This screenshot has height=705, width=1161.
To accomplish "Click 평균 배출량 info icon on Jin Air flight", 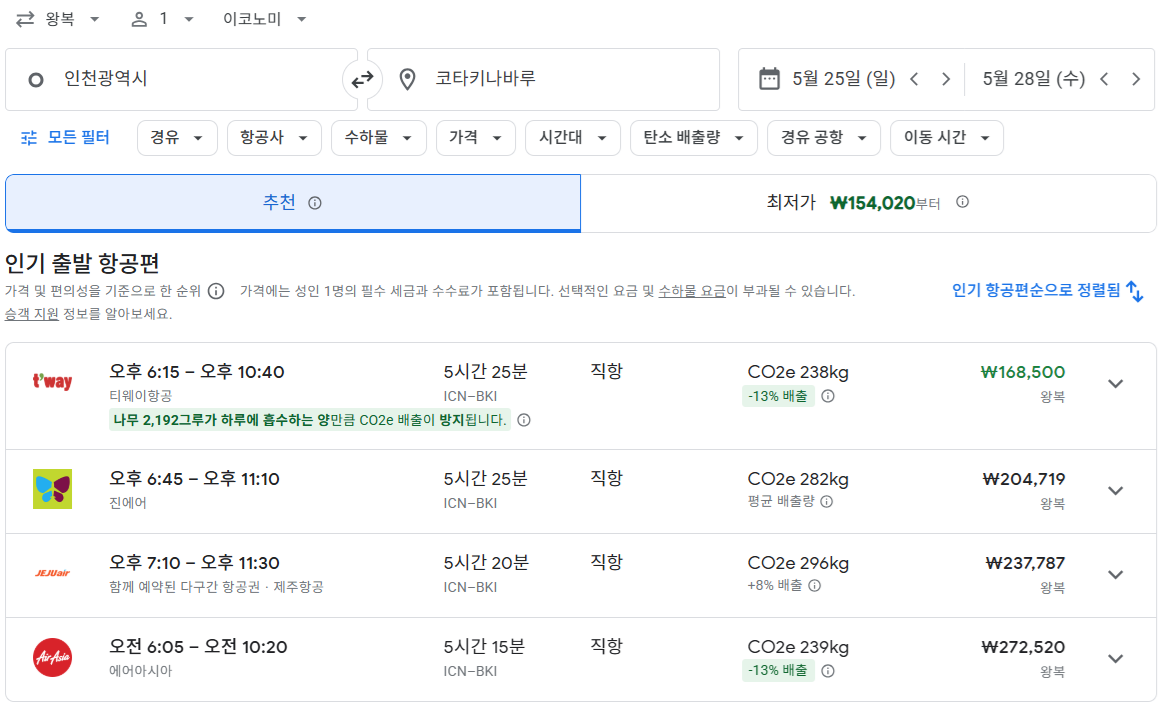I will 826,501.
